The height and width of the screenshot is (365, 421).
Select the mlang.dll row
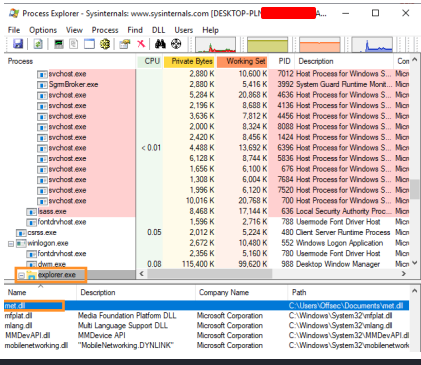[207, 326]
